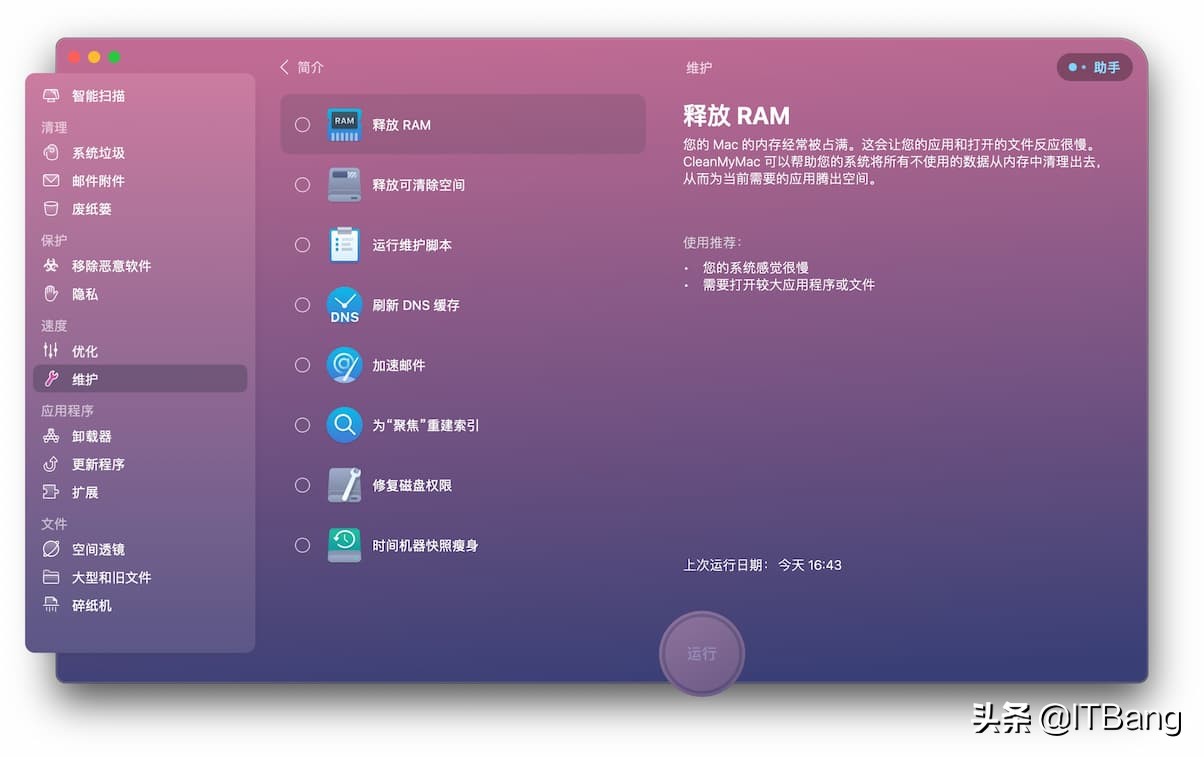Click the 释放可清除空间 disk icon
Viewport: 1204px width, 757px height.
click(344, 185)
